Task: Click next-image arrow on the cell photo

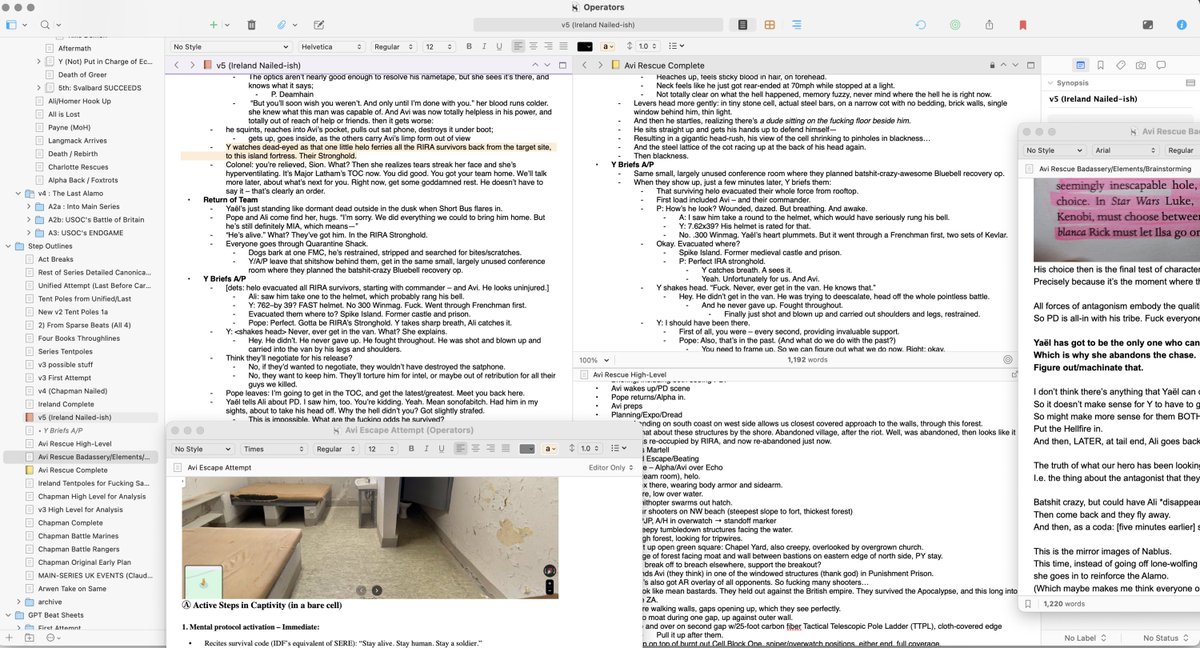Action: [x=375, y=591]
